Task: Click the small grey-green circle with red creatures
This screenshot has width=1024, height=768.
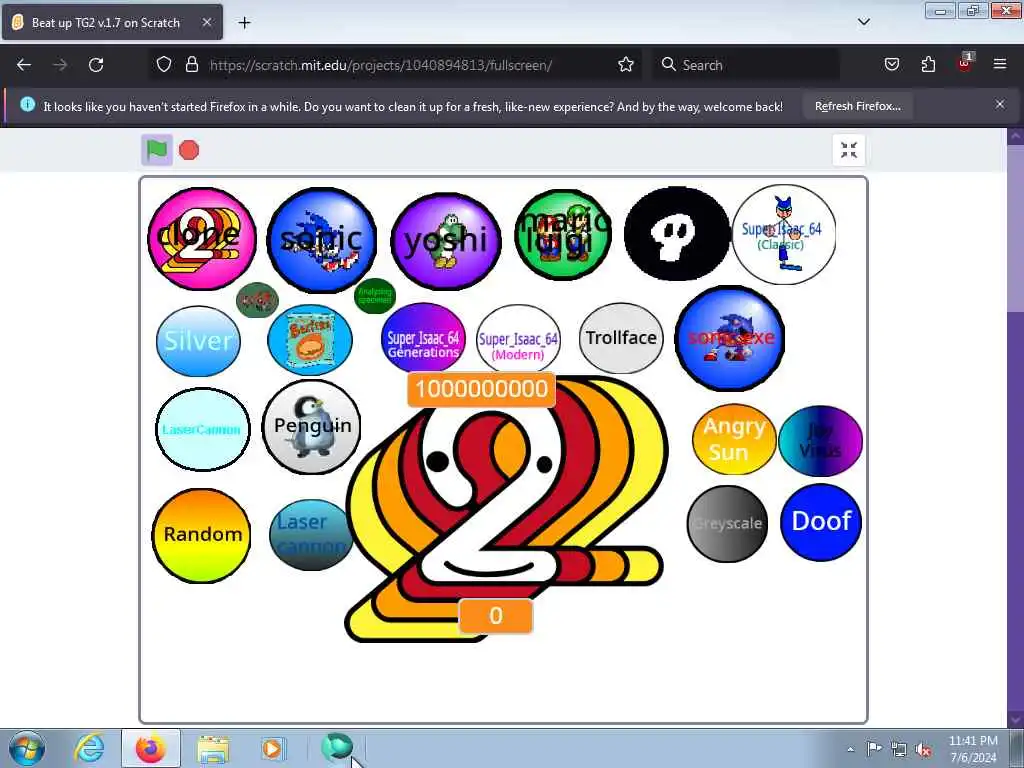Action: point(257,300)
